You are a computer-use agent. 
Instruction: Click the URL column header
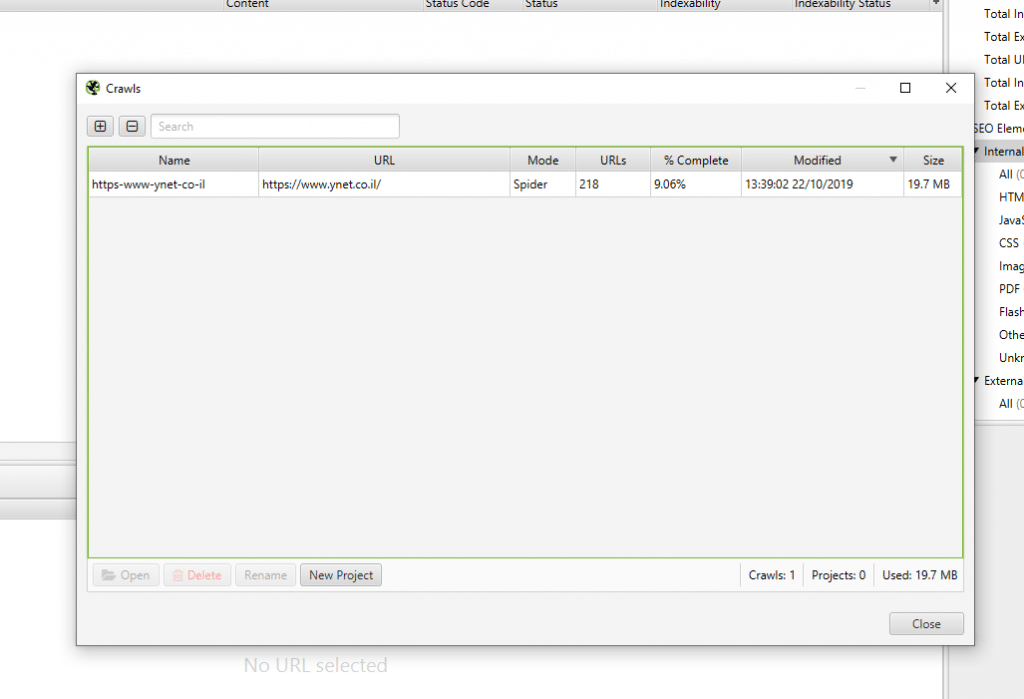tap(384, 160)
